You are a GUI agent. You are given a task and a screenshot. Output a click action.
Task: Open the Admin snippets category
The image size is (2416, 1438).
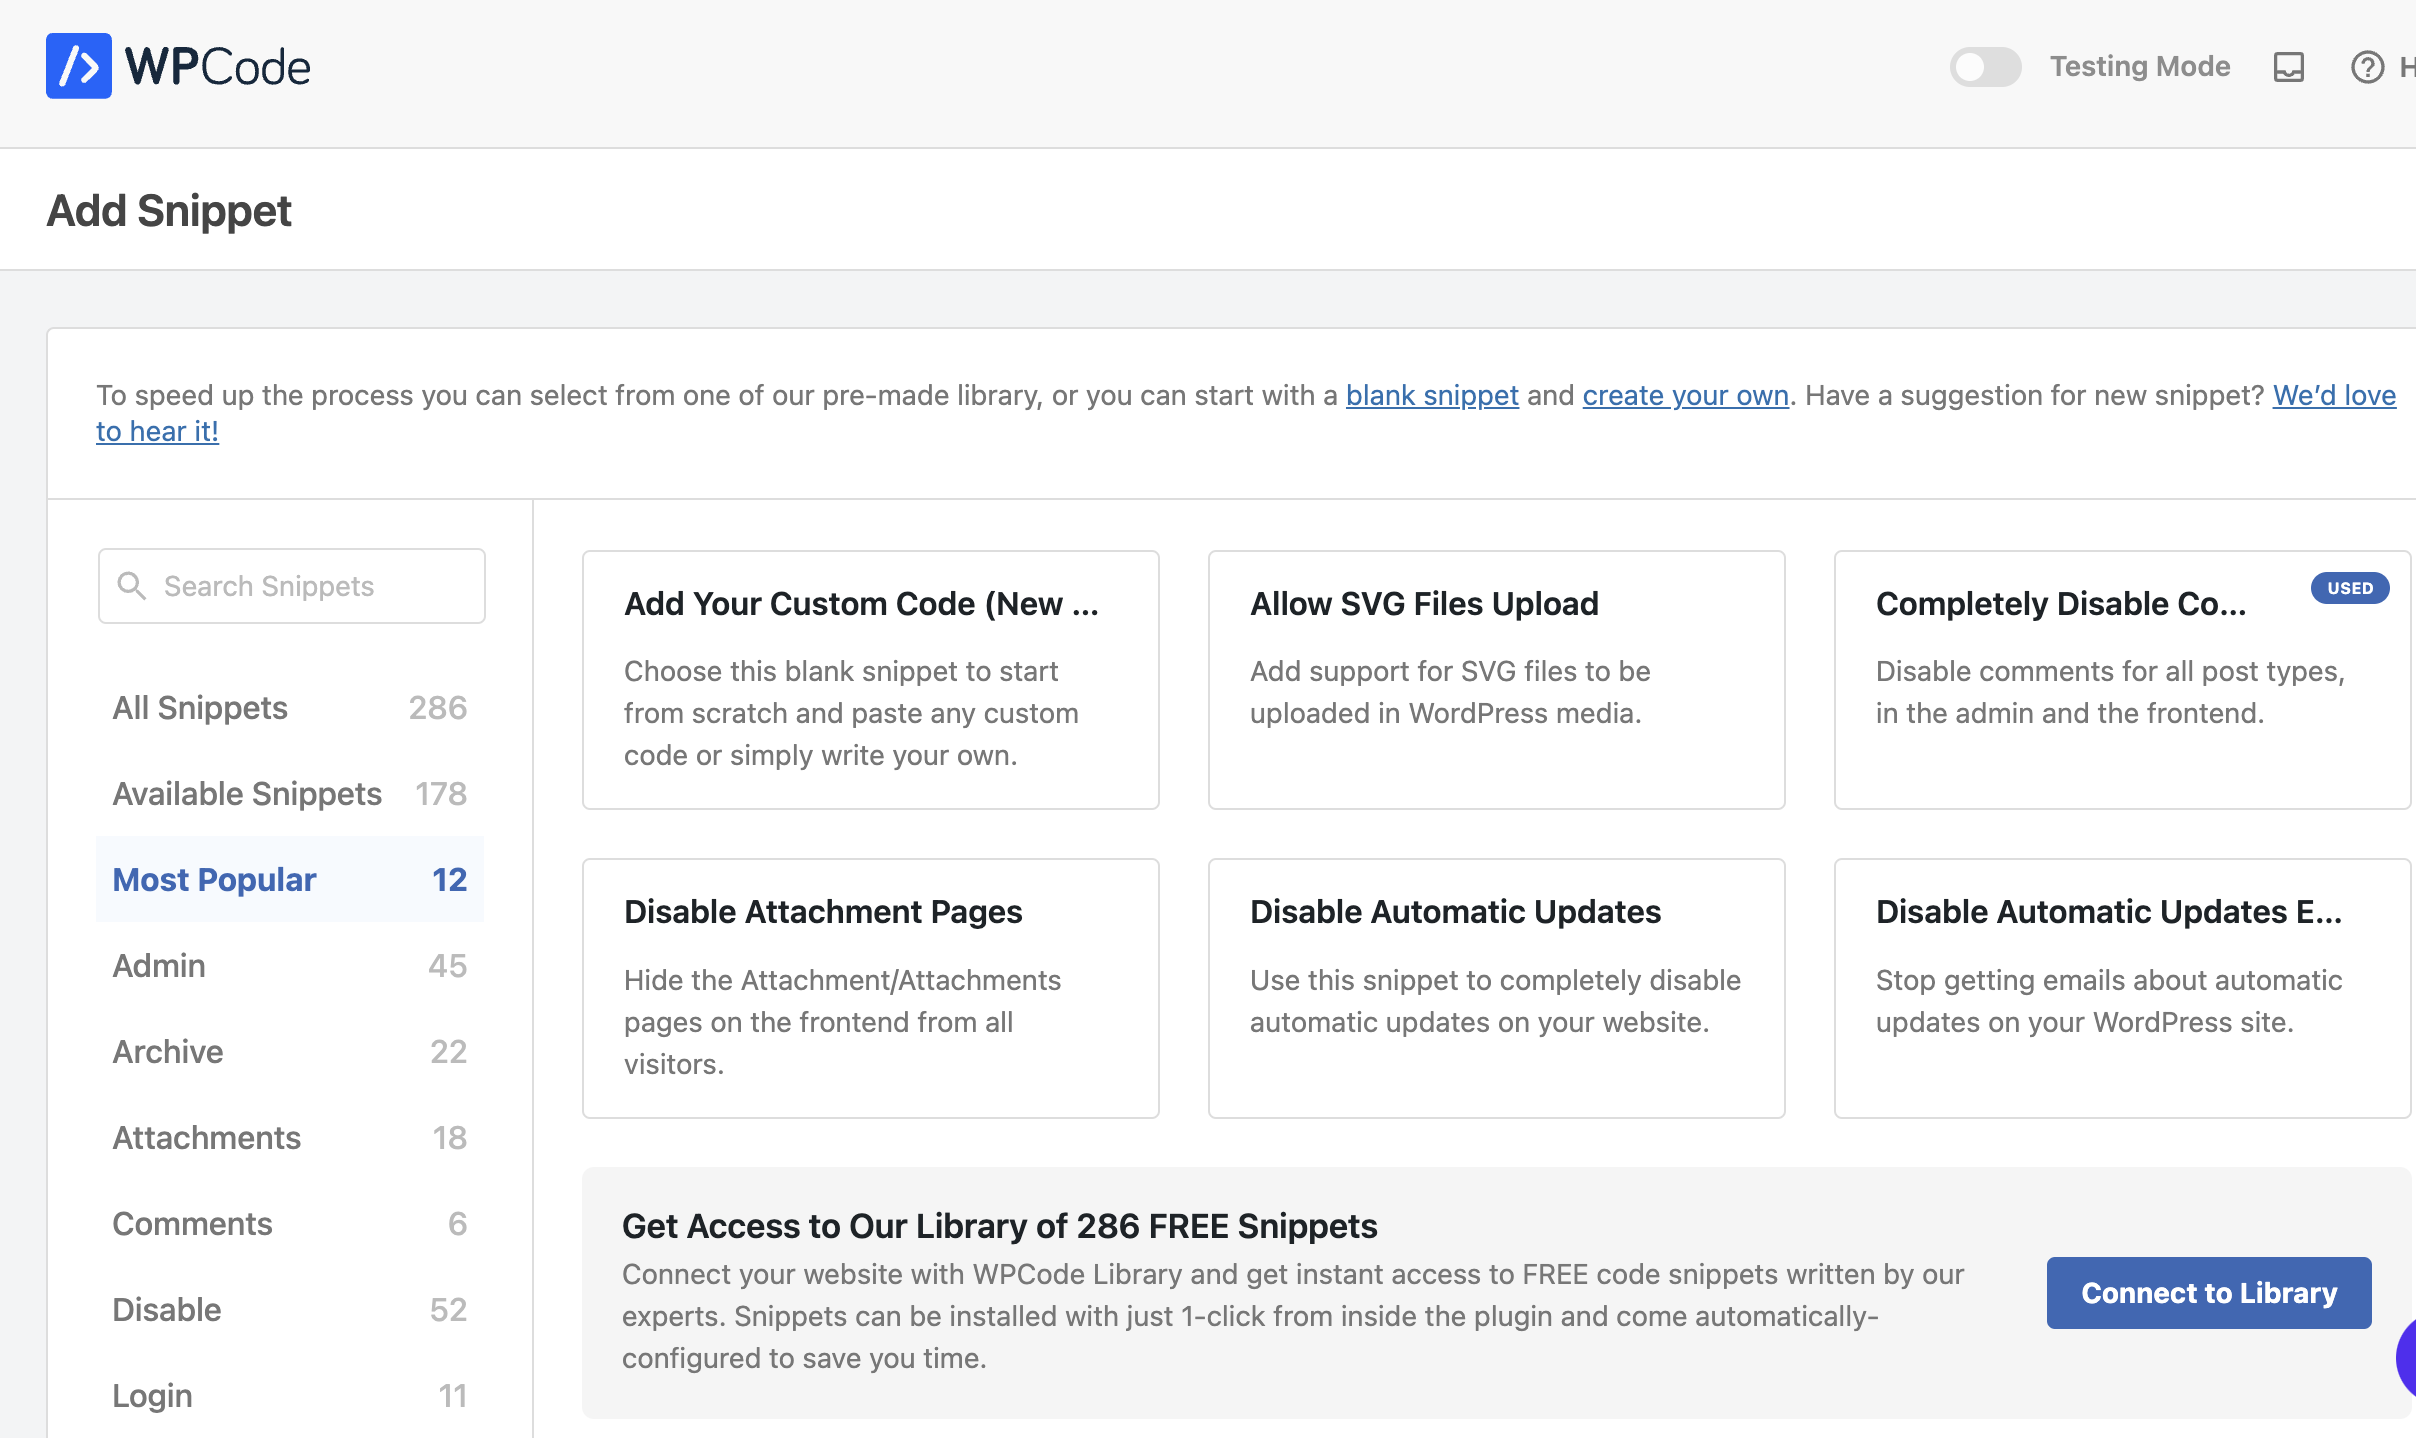tap(290, 966)
